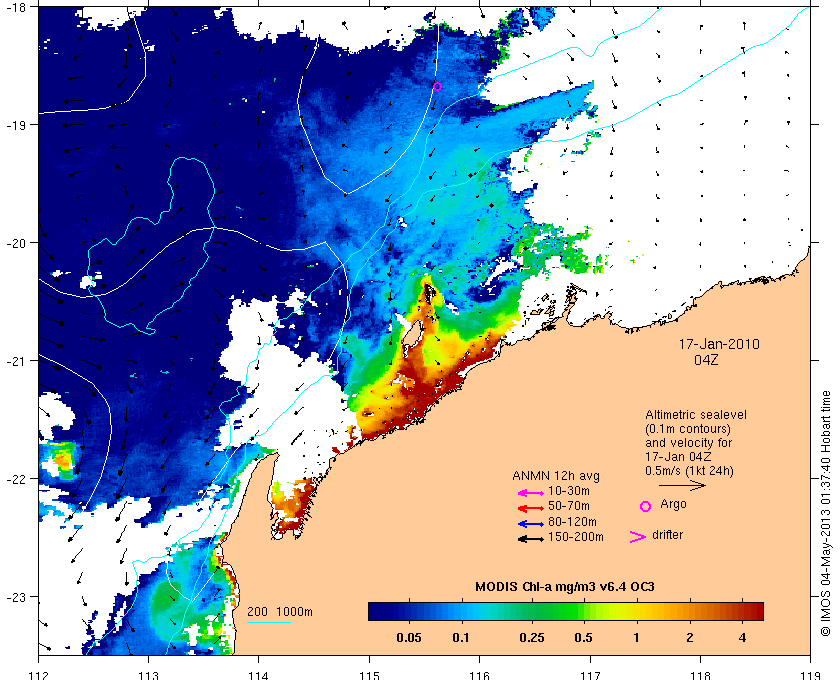The height and width of the screenshot is (680, 840).
Task: Click the longitude axis label '117'
Action: coord(590,675)
